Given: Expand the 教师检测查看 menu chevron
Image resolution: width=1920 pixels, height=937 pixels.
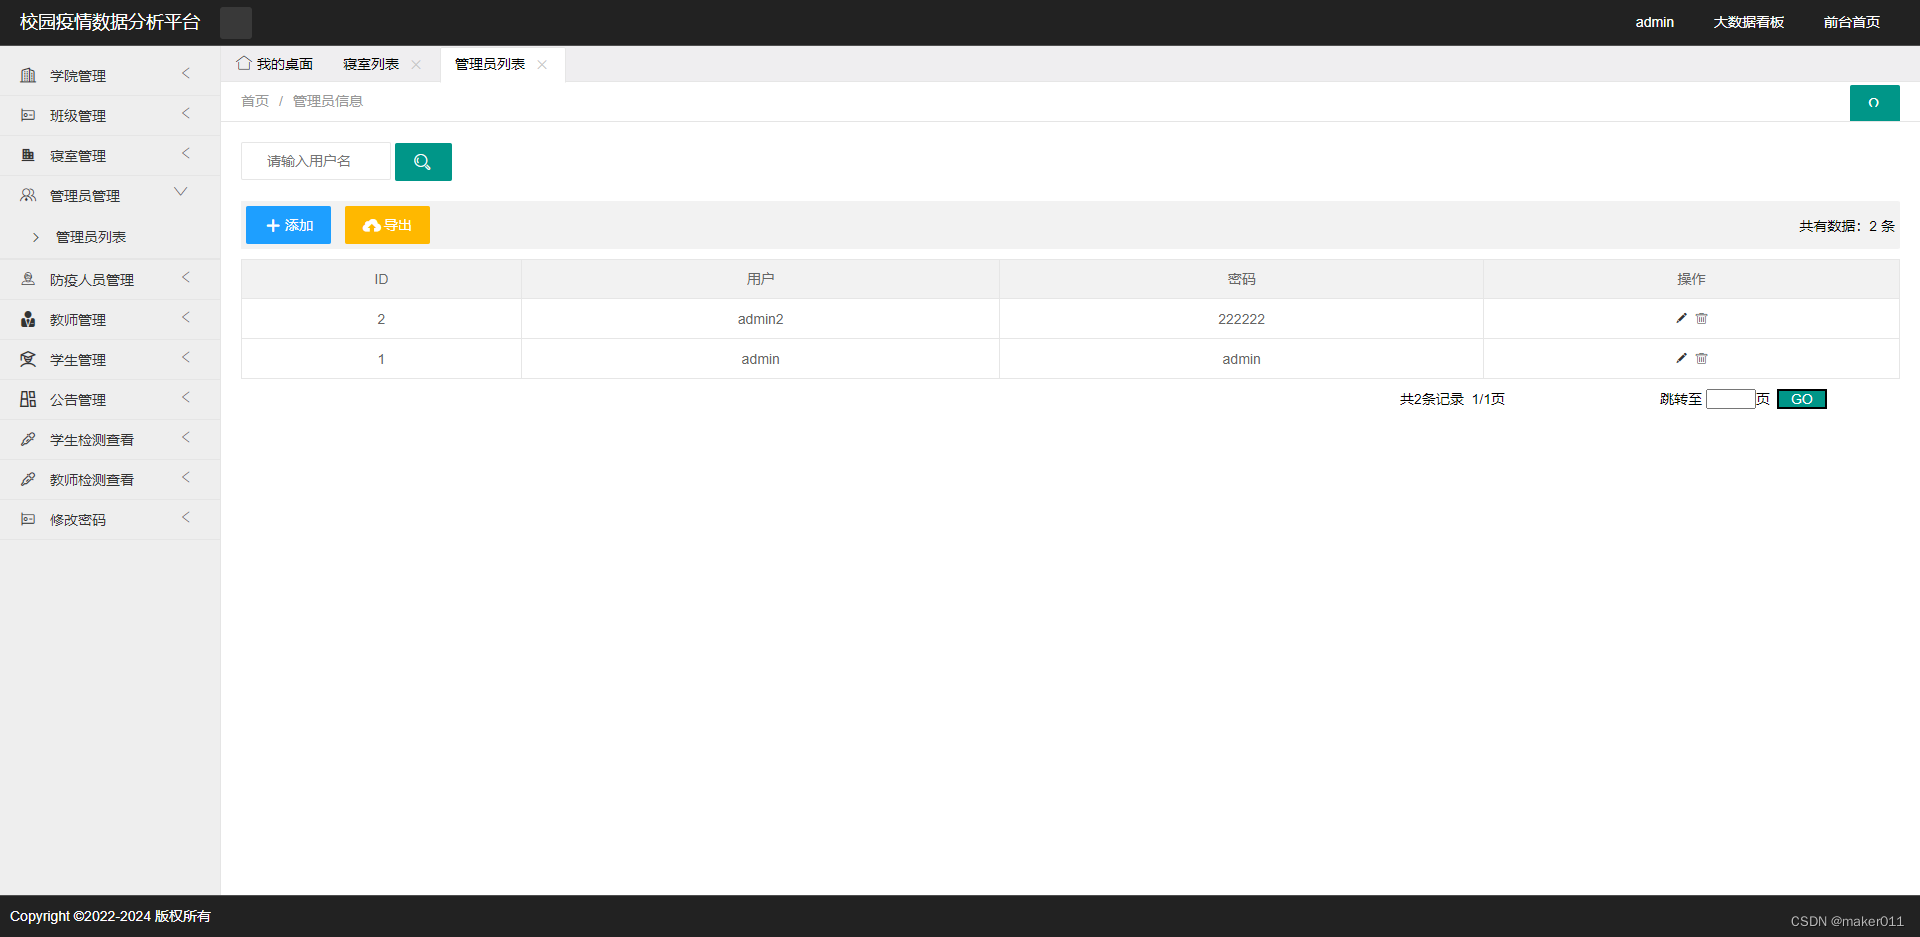Looking at the screenshot, I should (x=186, y=478).
